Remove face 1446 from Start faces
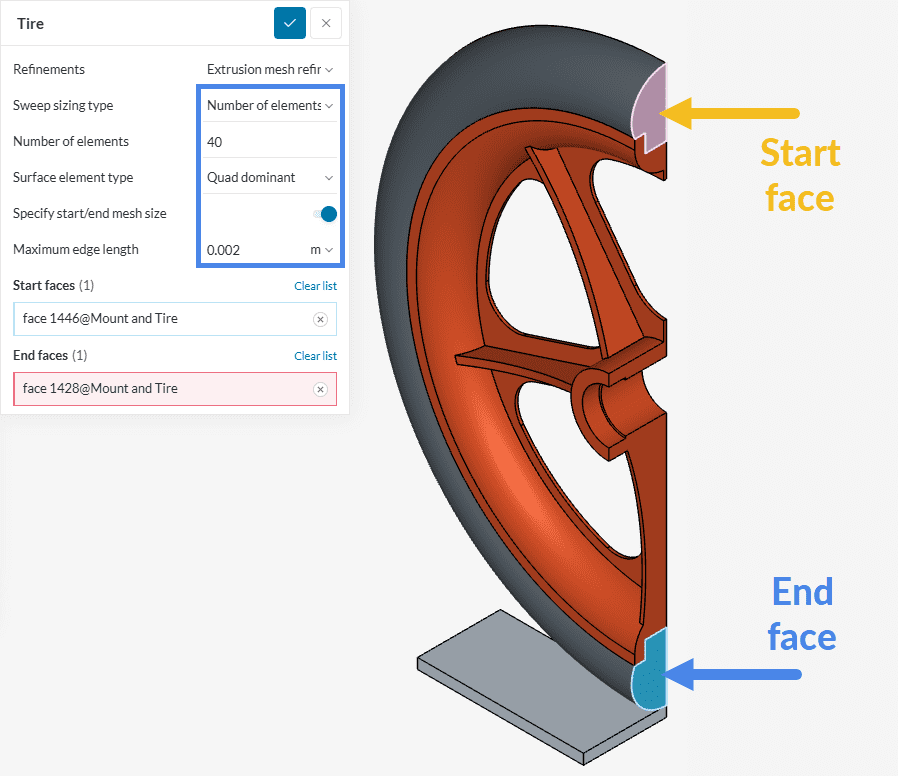898x776 pixels. tap(320, 319)
